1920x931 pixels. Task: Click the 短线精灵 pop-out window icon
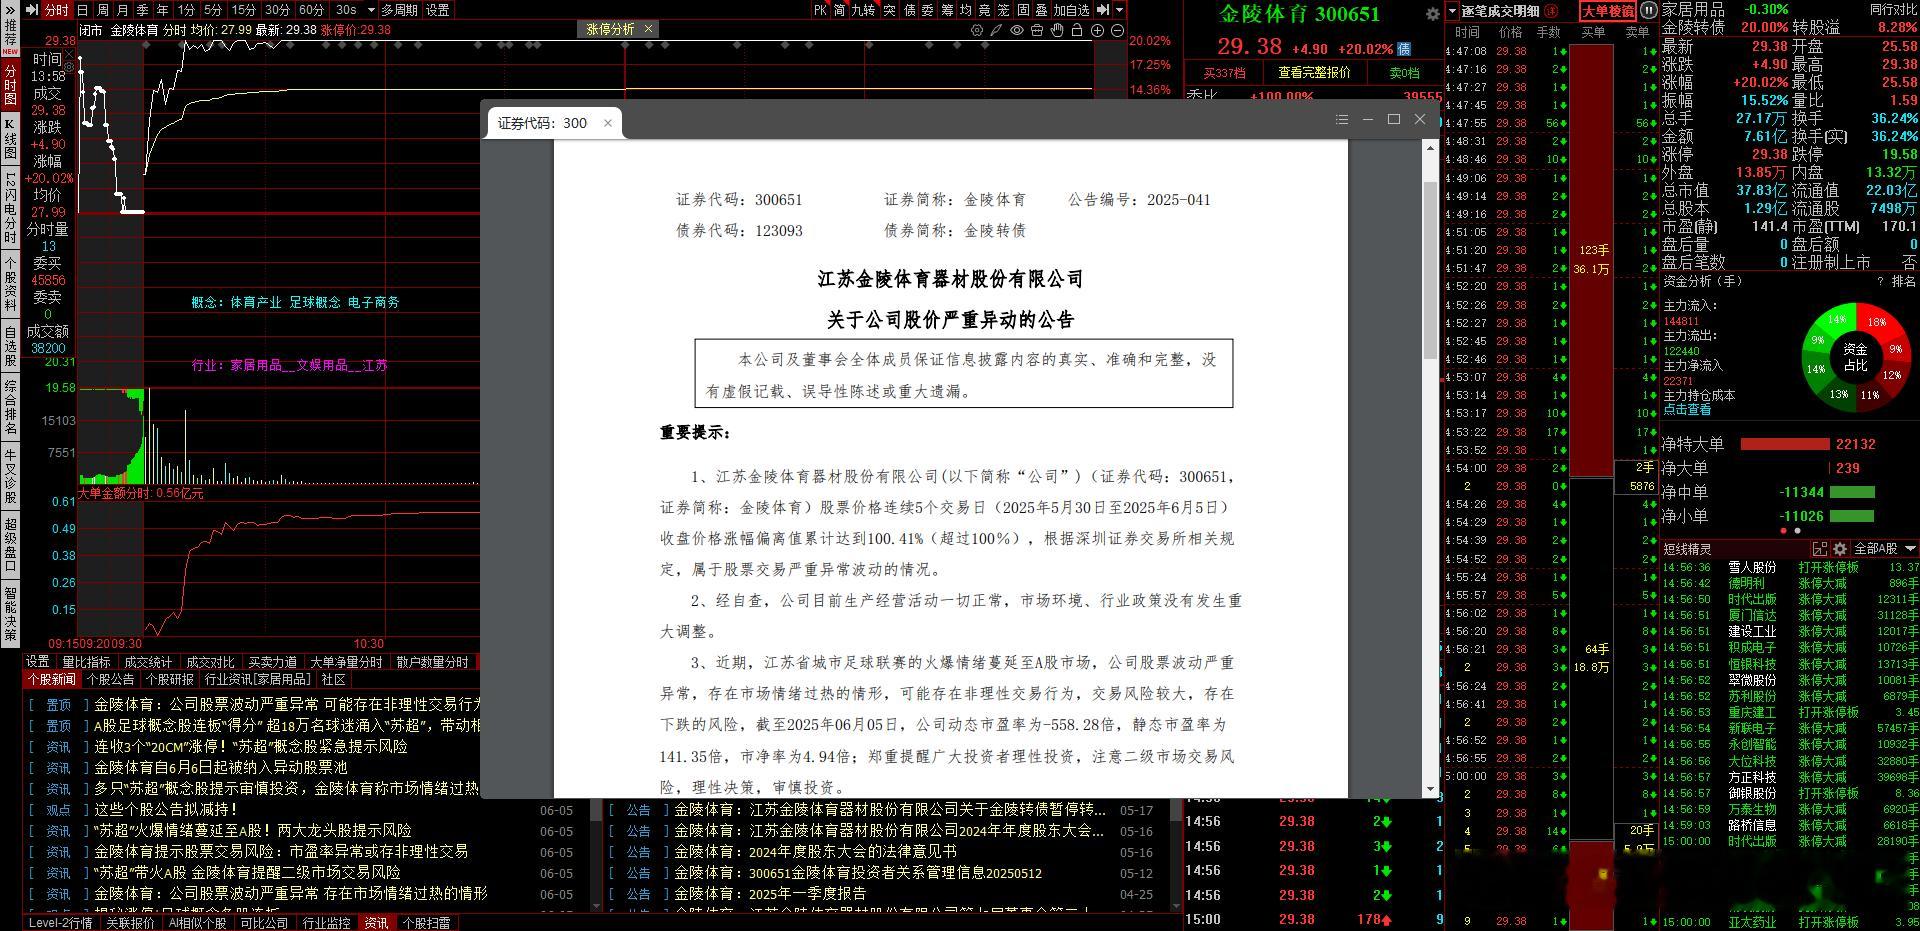click(x=1820, y=548)
